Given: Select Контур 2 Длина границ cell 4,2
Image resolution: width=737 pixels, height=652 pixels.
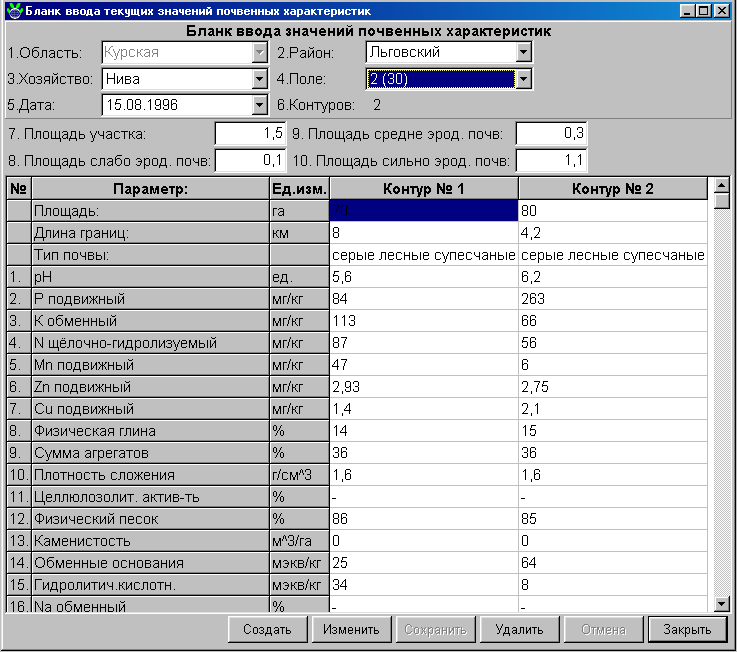Looking at the screenshot, I should click(613, 233).
